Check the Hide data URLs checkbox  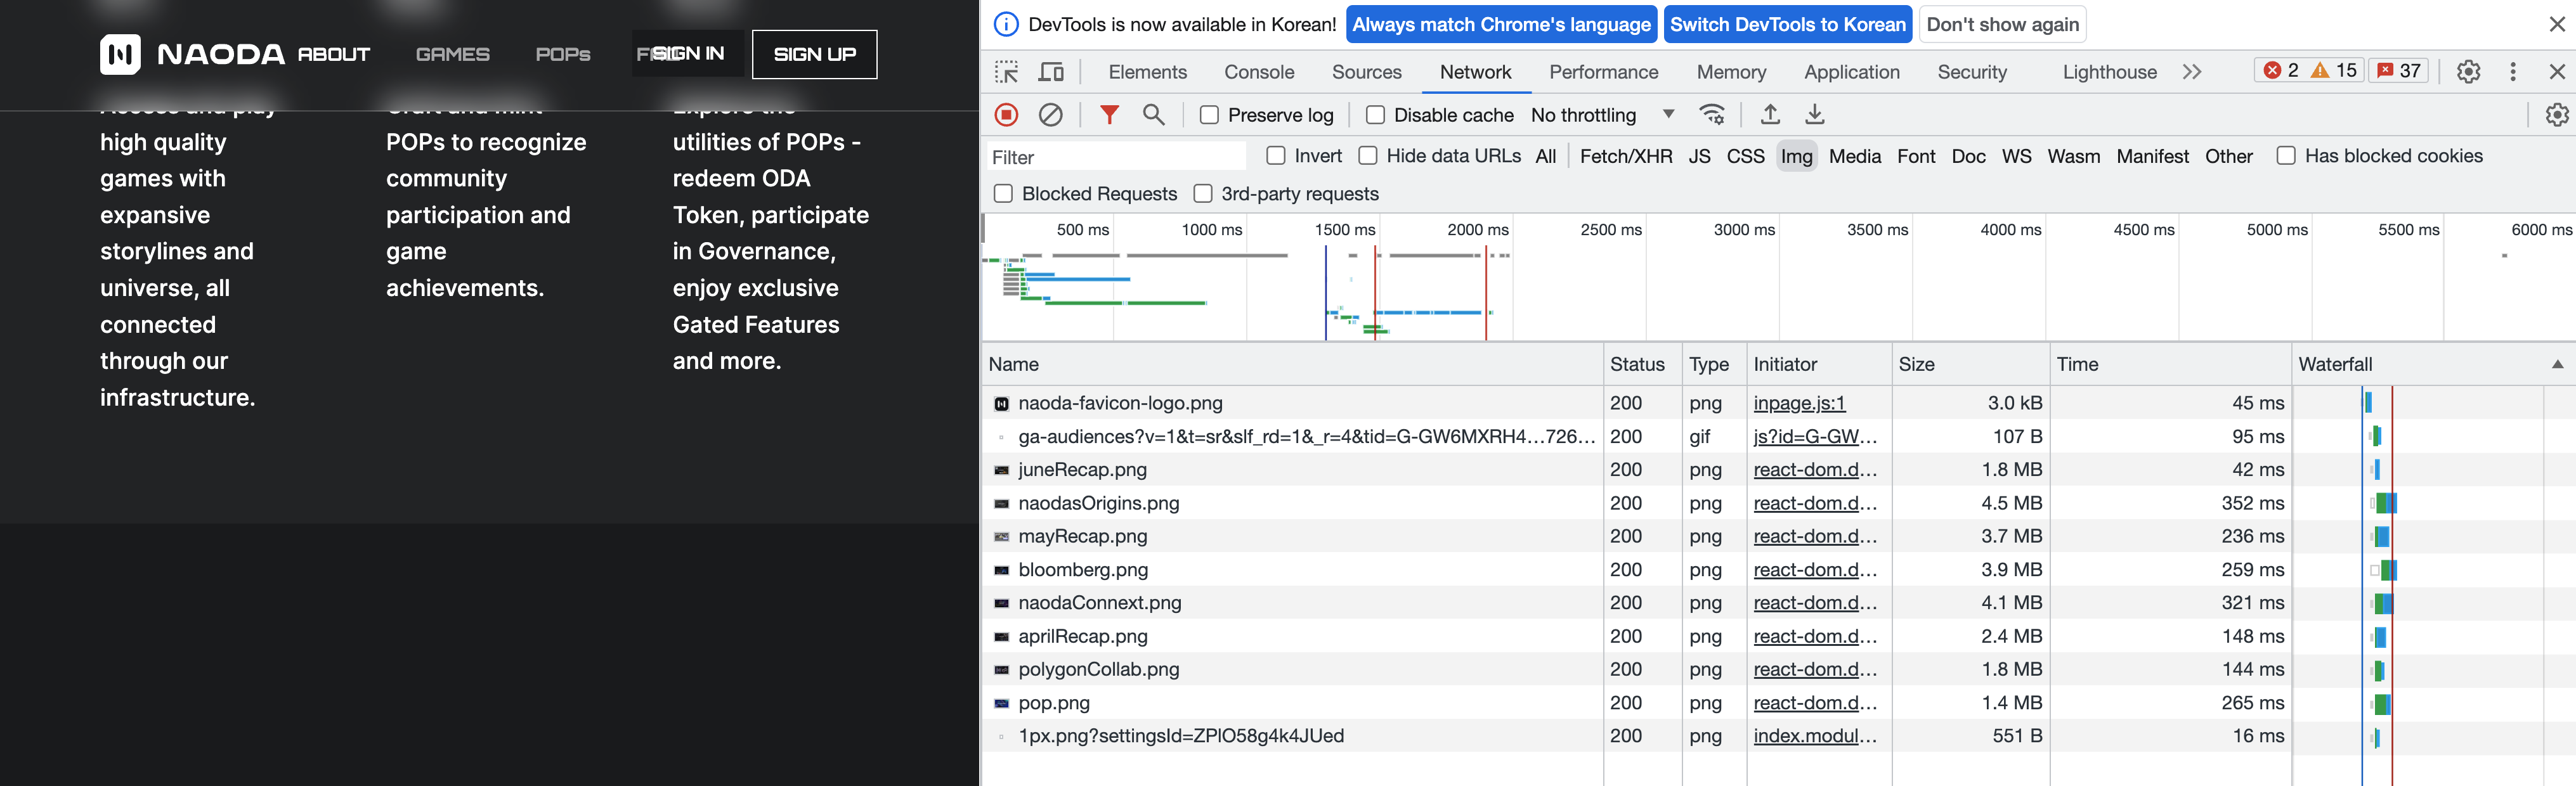tap(1367, 156)
